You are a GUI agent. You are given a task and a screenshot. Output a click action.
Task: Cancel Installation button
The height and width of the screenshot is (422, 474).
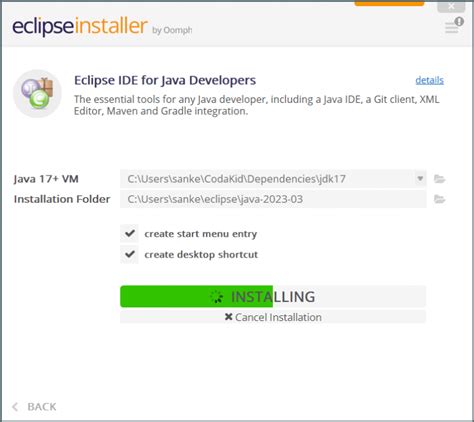click(273, 317)
